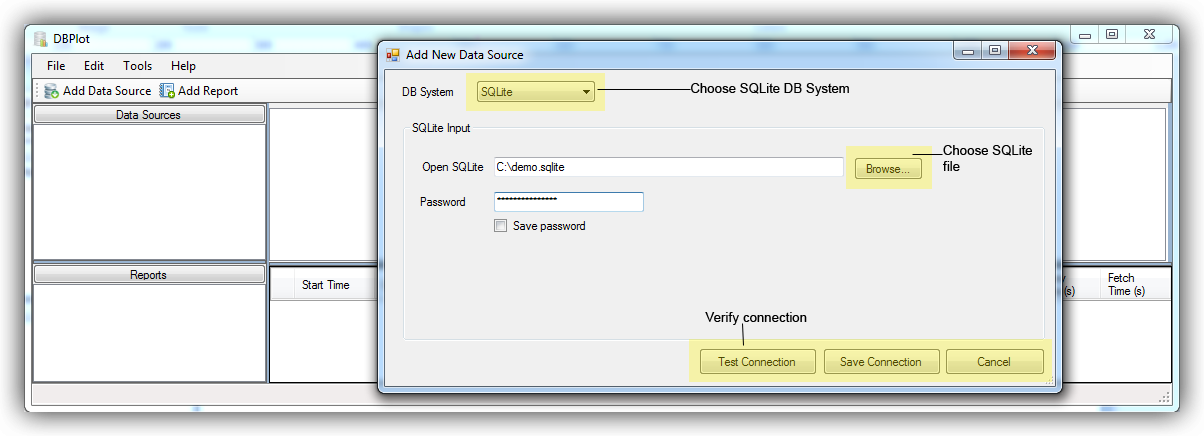This screenshot has width=1204, height=436.
Task: Enable the Save password checkbox
Action: click(501, 226)
